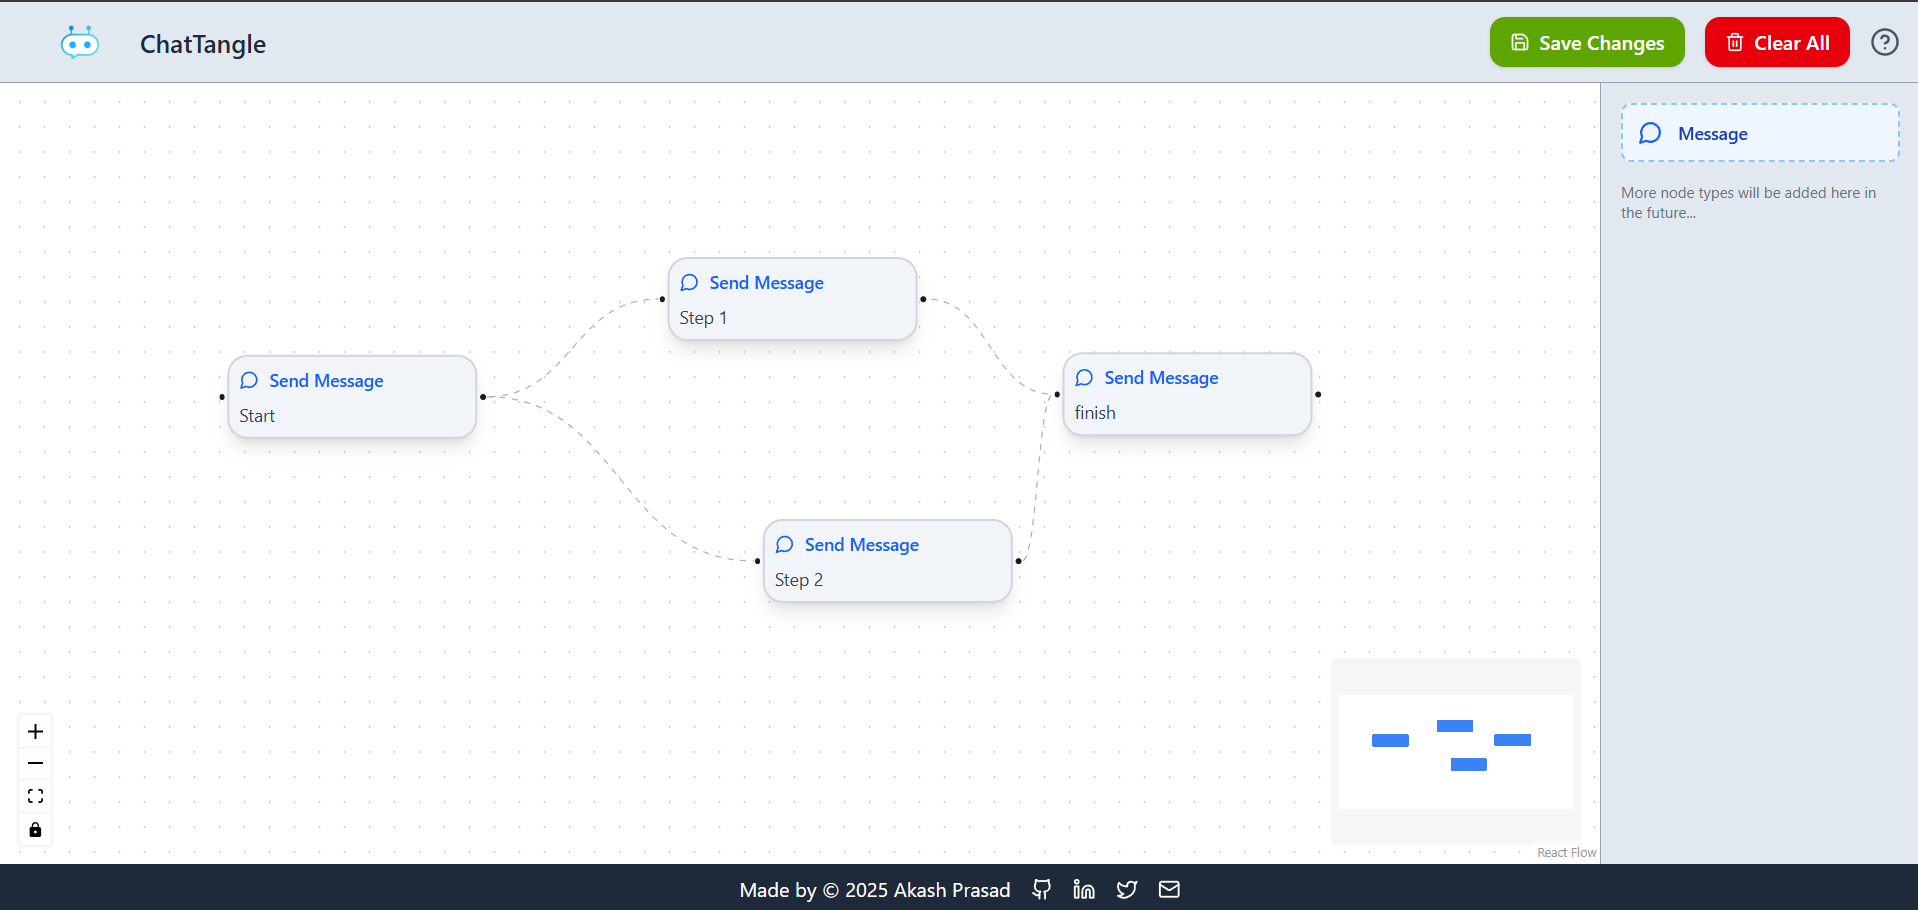Viewport: 1918px width, 910px height.
Task: Click the left input handle of Start node
Action: 222,397
